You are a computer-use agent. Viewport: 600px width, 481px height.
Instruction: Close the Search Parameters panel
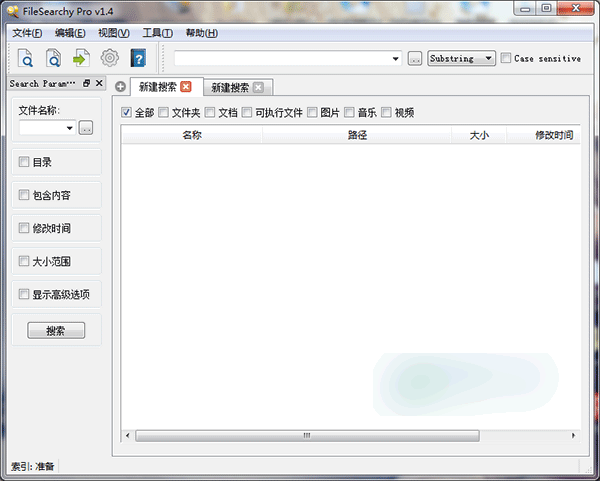pyautogui.click(x=98, y=83)
